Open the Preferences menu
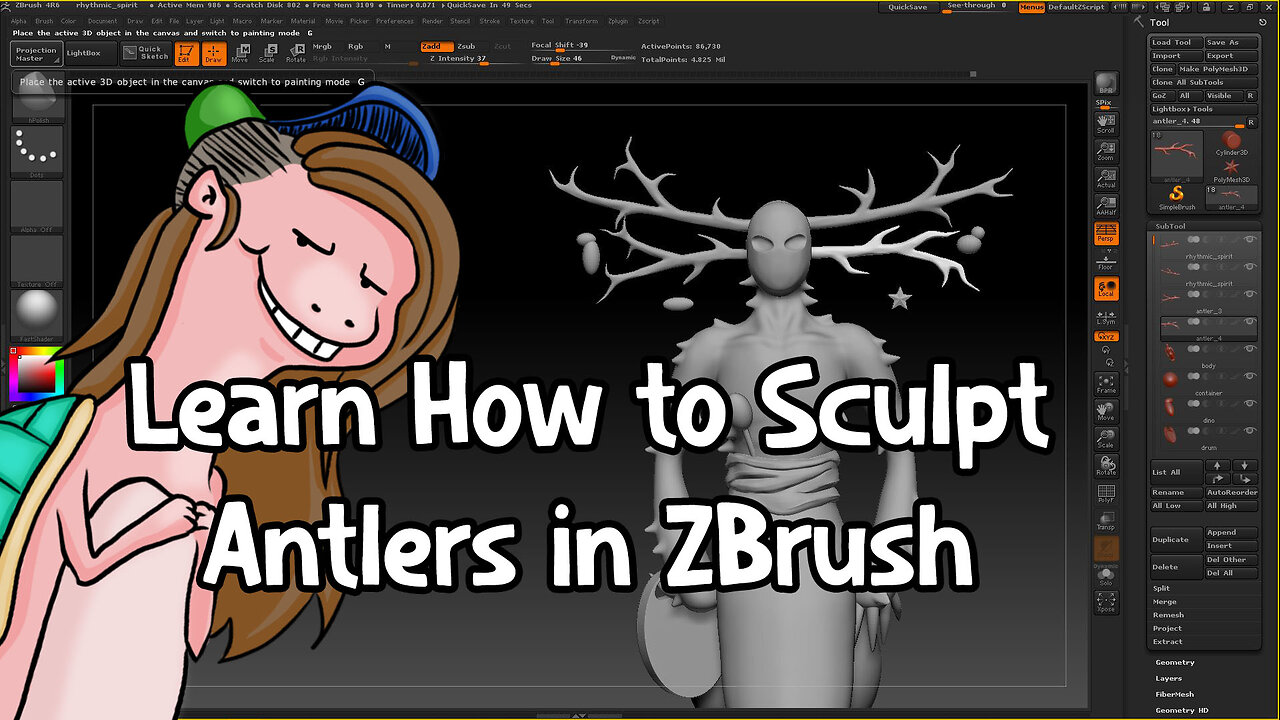Viewport: 1280px width, 720px height. (x=395, y=21)
